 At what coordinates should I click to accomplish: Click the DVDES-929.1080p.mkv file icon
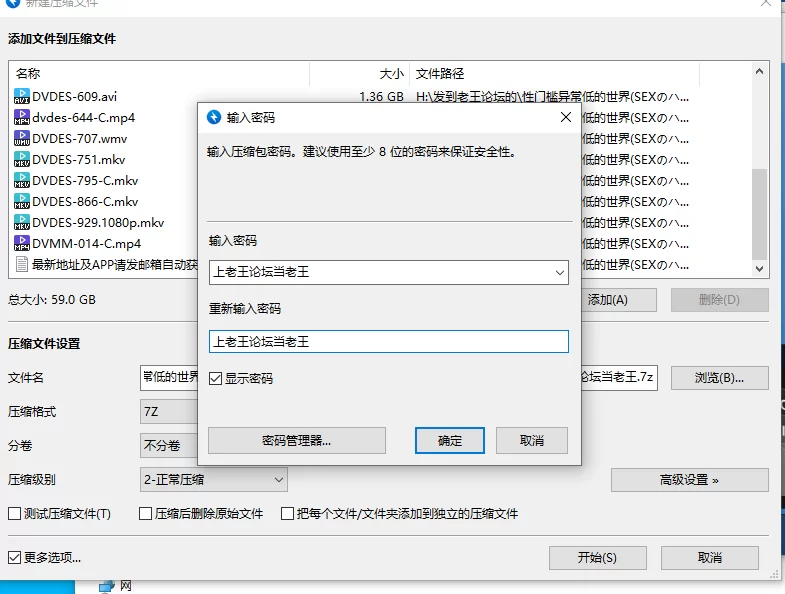pyautogui.click(x=22, y=222)
